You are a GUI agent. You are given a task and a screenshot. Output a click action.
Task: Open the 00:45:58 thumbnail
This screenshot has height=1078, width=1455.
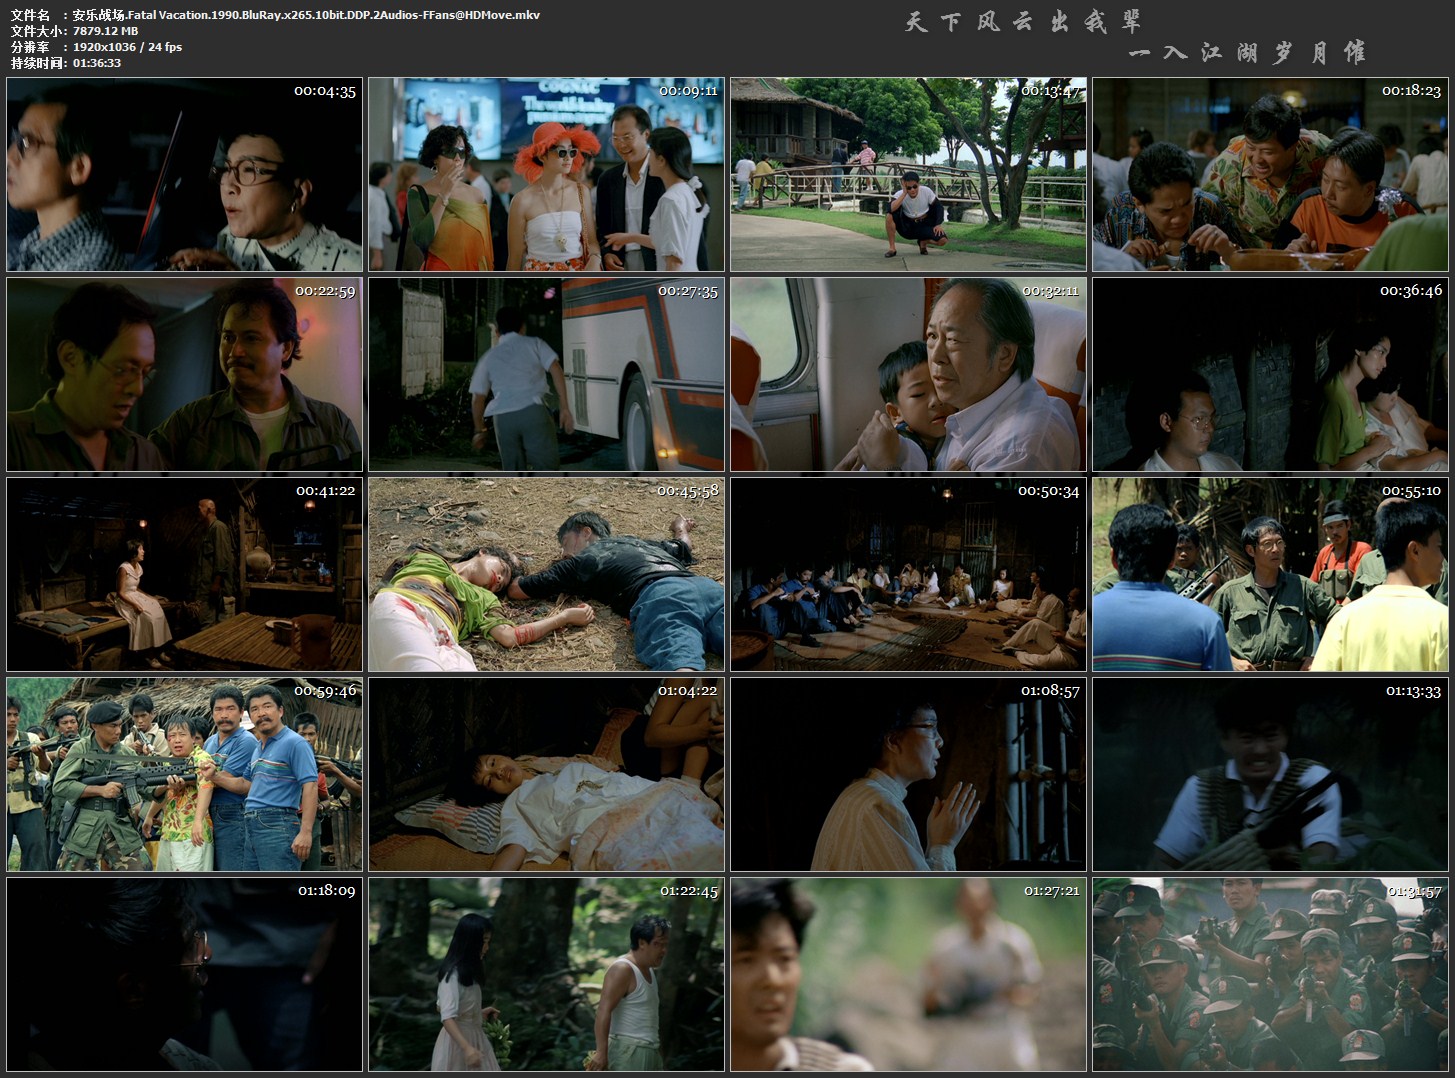tap(546, 574)
